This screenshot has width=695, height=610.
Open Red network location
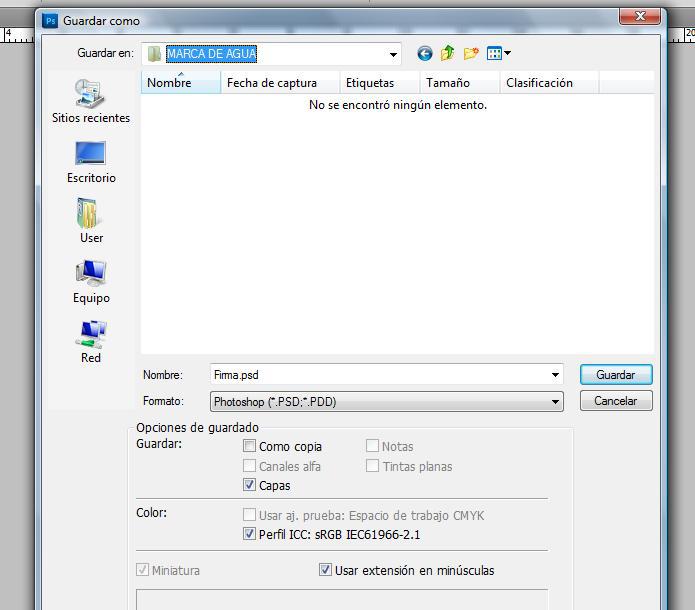(91, 342)
